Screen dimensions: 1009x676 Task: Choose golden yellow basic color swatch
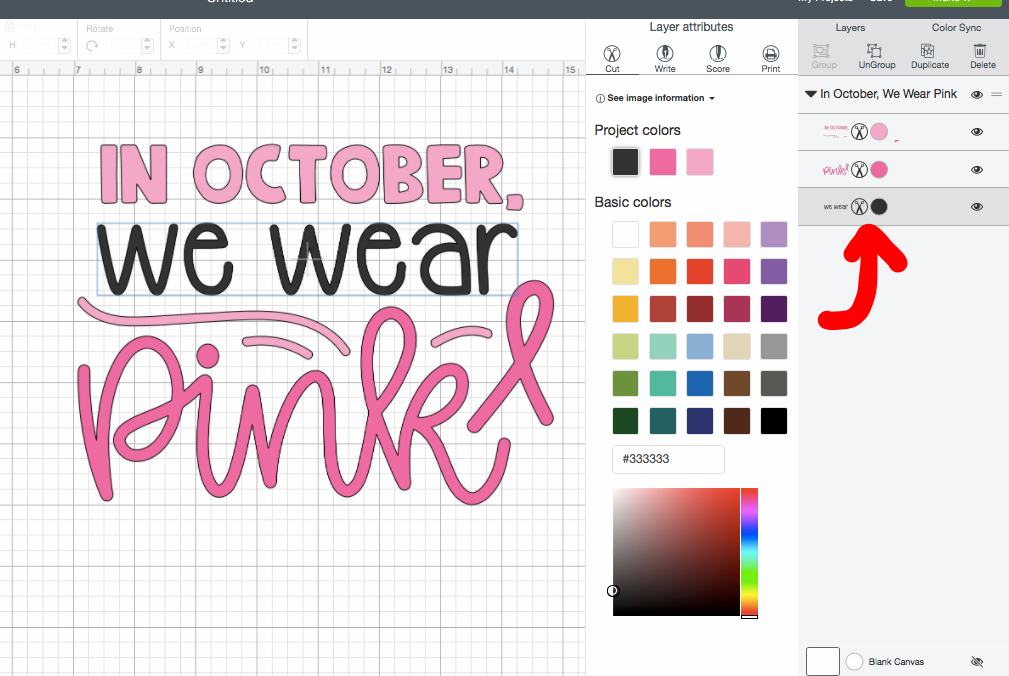click(625, 309)
